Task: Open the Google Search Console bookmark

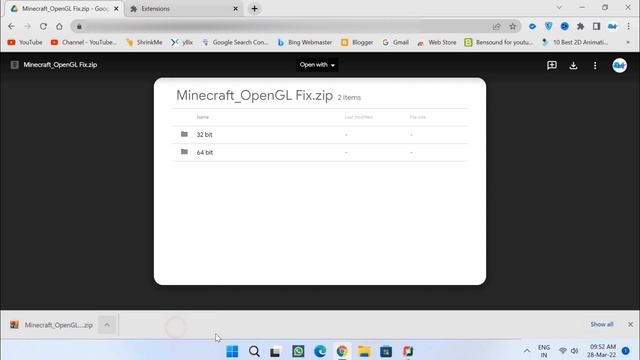Action: coord(235,42)
